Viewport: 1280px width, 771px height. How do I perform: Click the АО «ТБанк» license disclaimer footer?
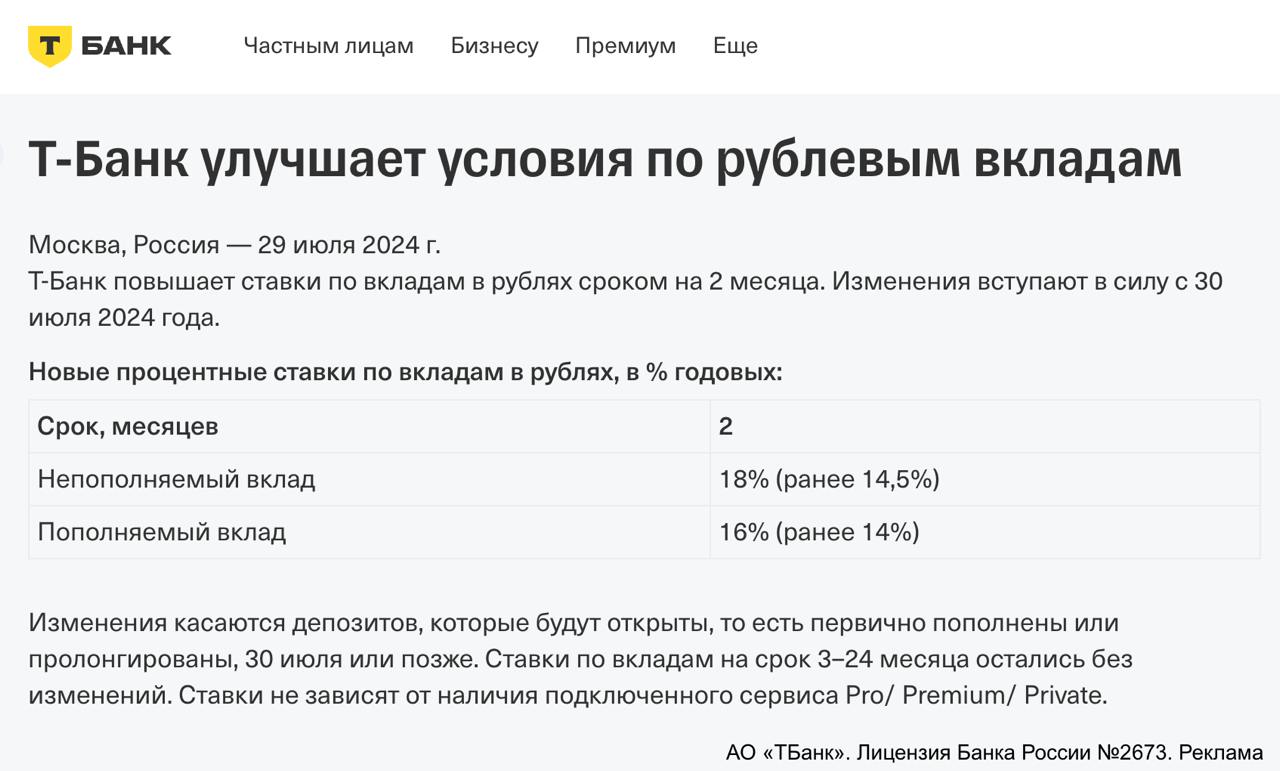pyautogui.click(x=994, y=752)
